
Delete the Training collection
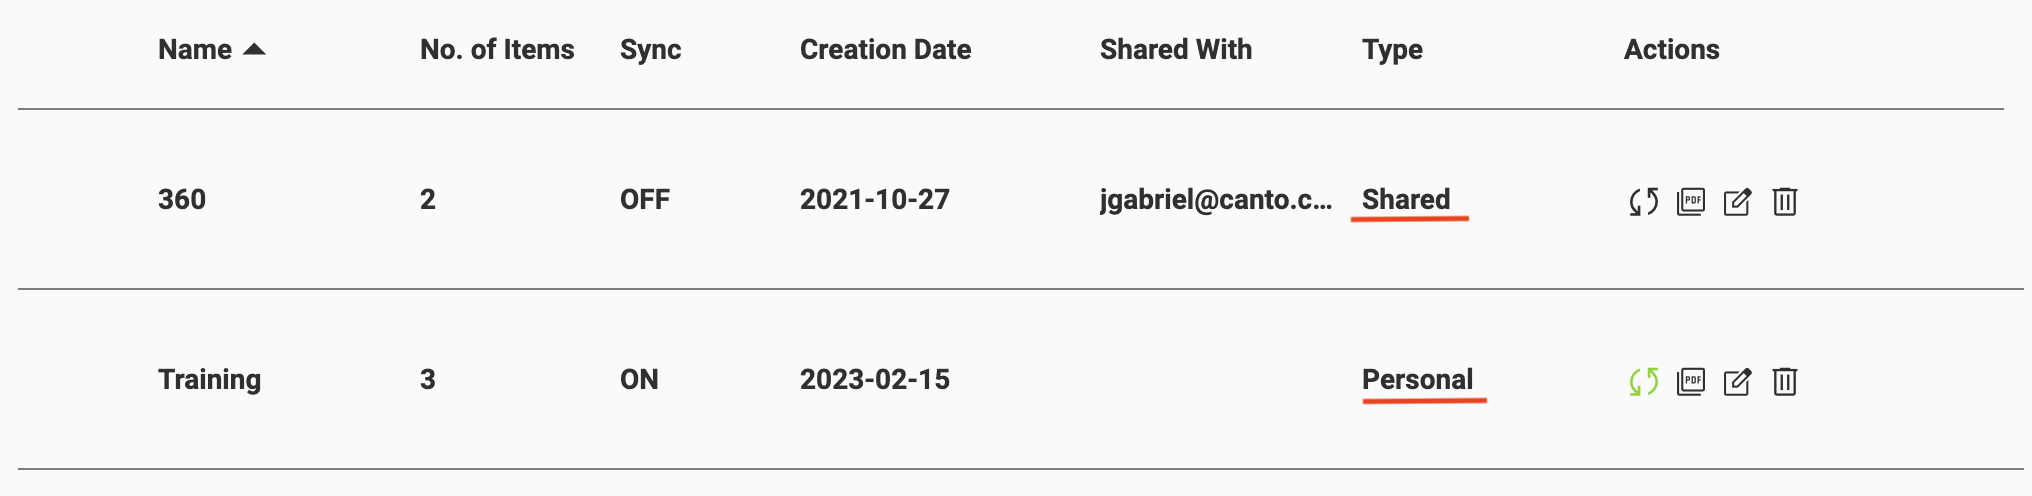(x=1785, y=382)
